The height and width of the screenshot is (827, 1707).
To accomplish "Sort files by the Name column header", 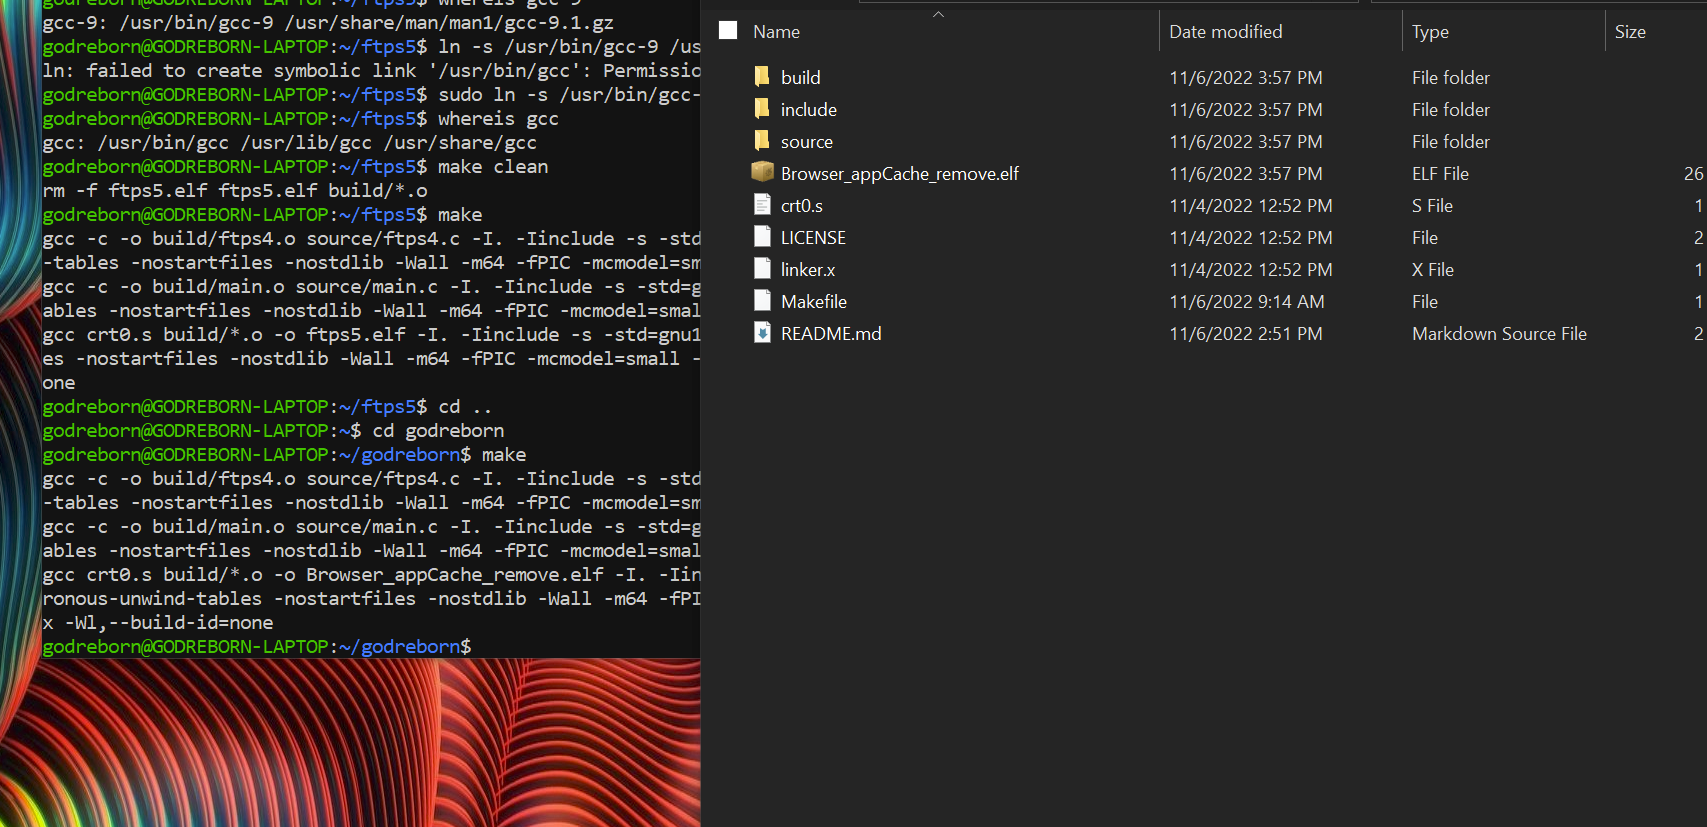I will [776, 32].
